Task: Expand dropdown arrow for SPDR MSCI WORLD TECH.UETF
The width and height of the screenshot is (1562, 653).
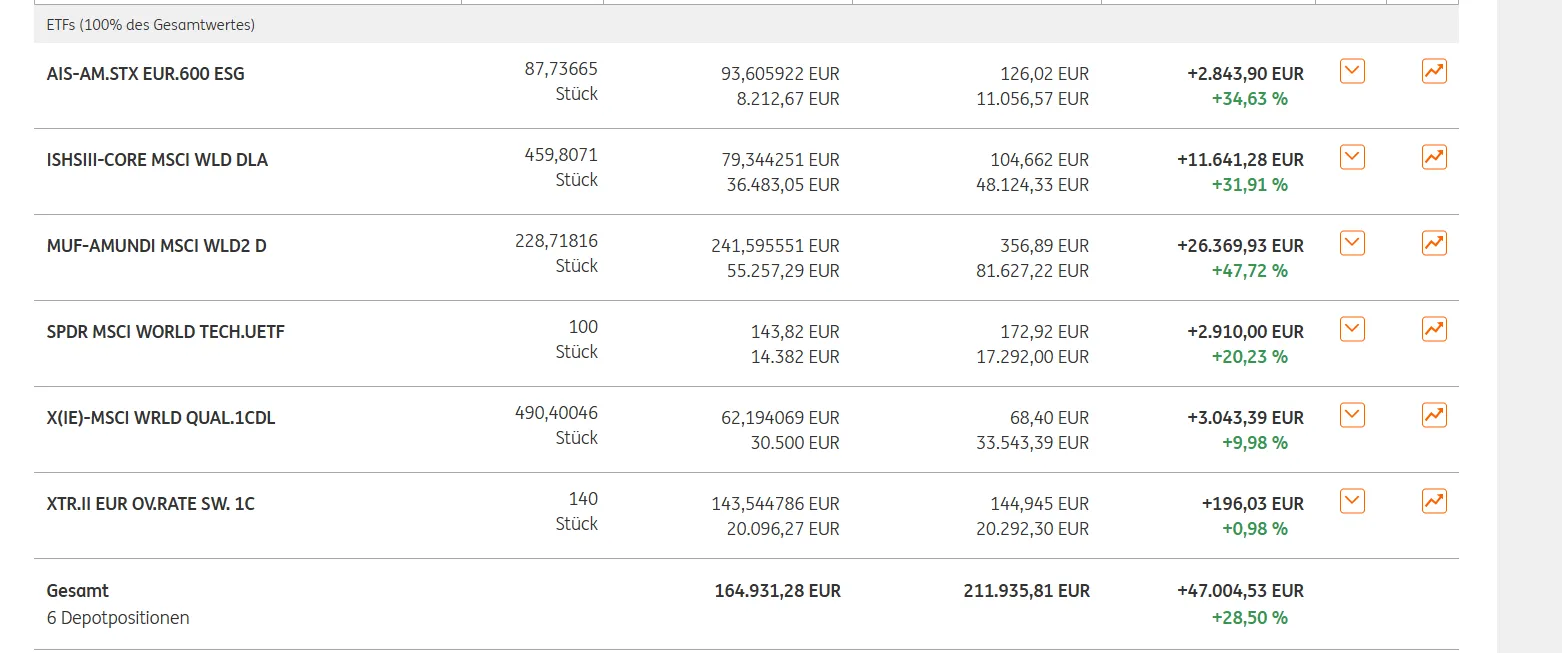Action: tap(1352, 329)
